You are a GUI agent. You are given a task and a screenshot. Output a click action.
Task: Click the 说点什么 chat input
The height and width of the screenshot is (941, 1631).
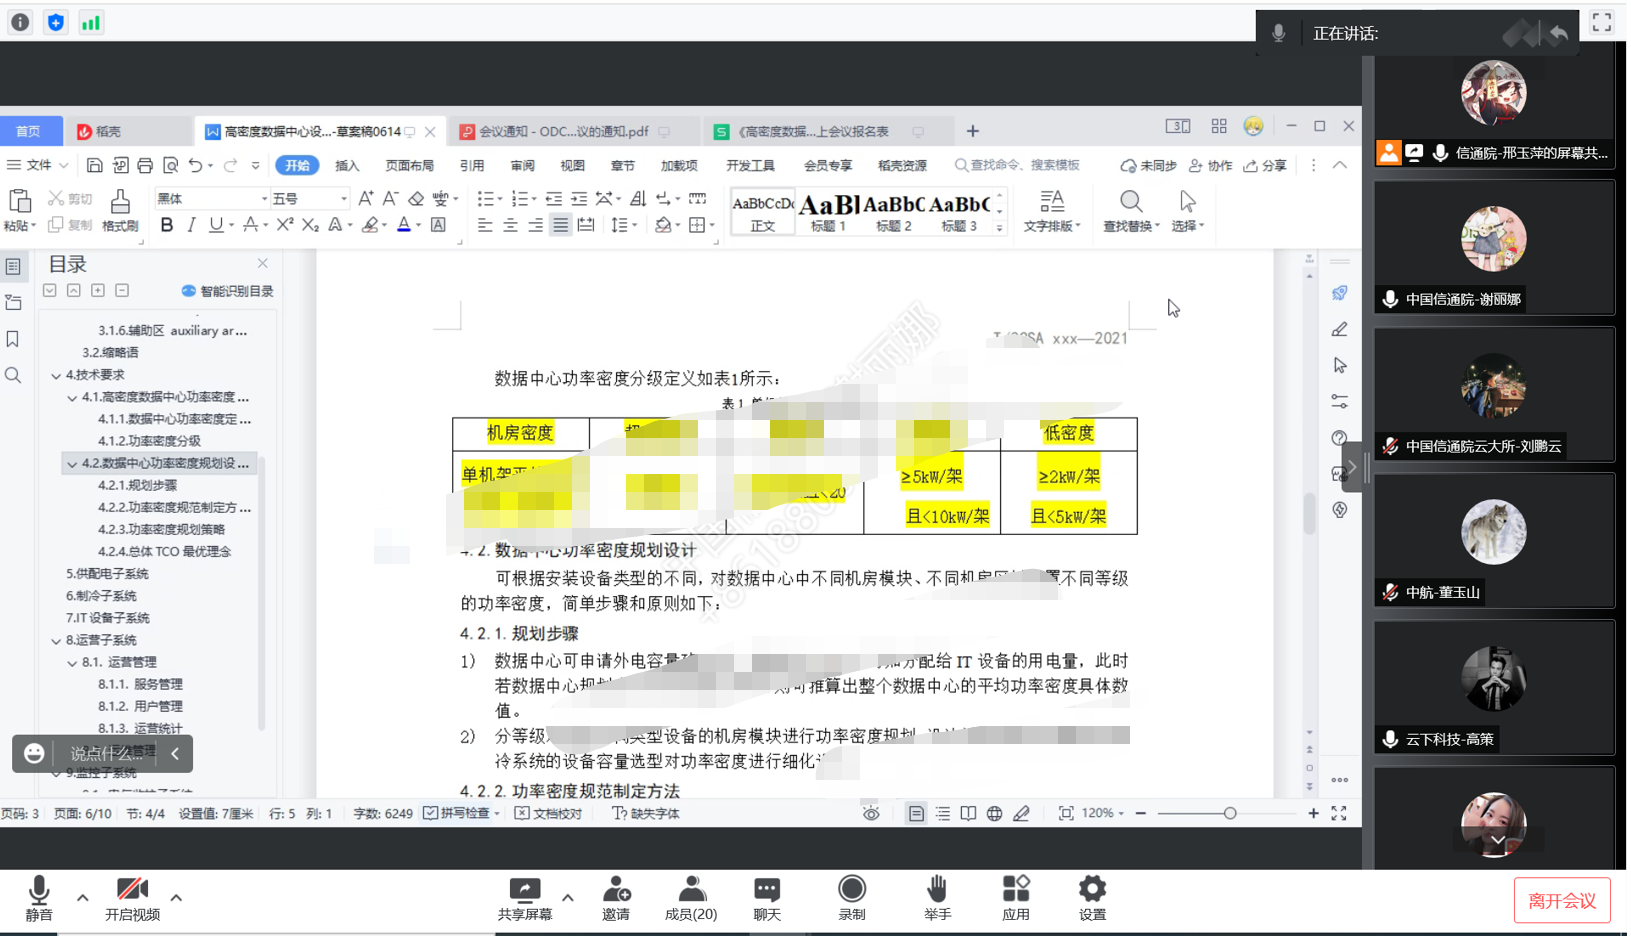106,755
